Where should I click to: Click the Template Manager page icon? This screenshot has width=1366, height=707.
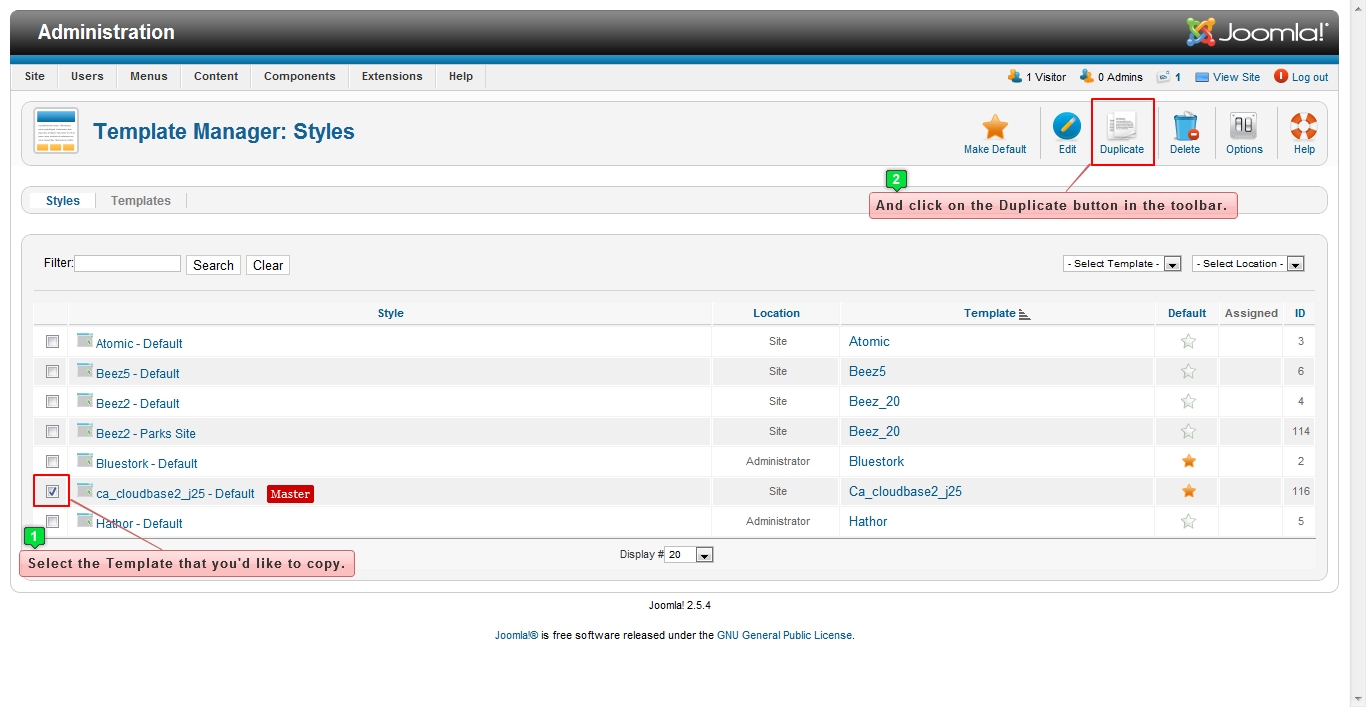(x=56, y=131)
